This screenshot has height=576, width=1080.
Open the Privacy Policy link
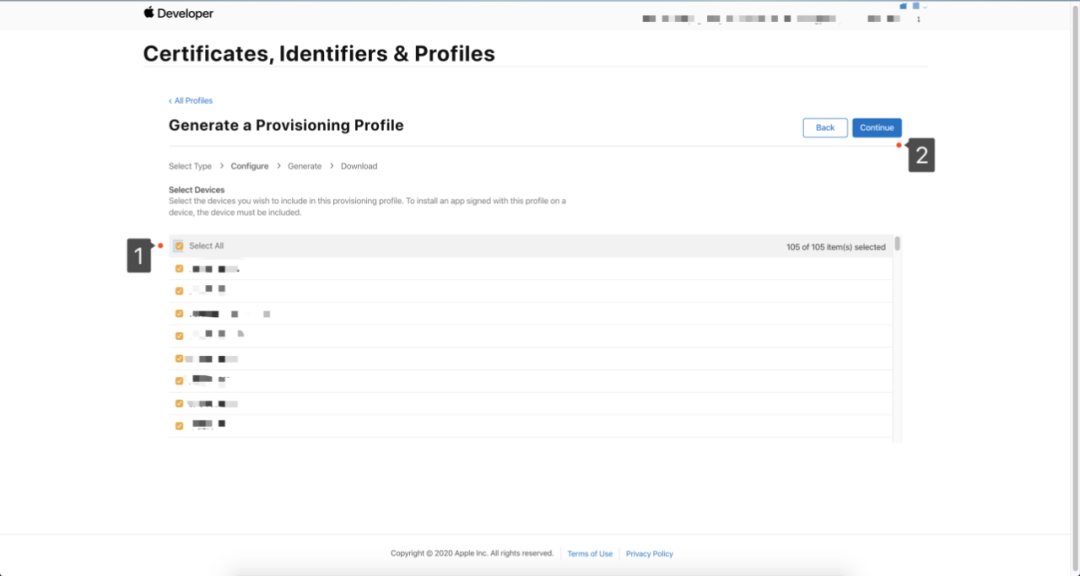pos(650,554)
